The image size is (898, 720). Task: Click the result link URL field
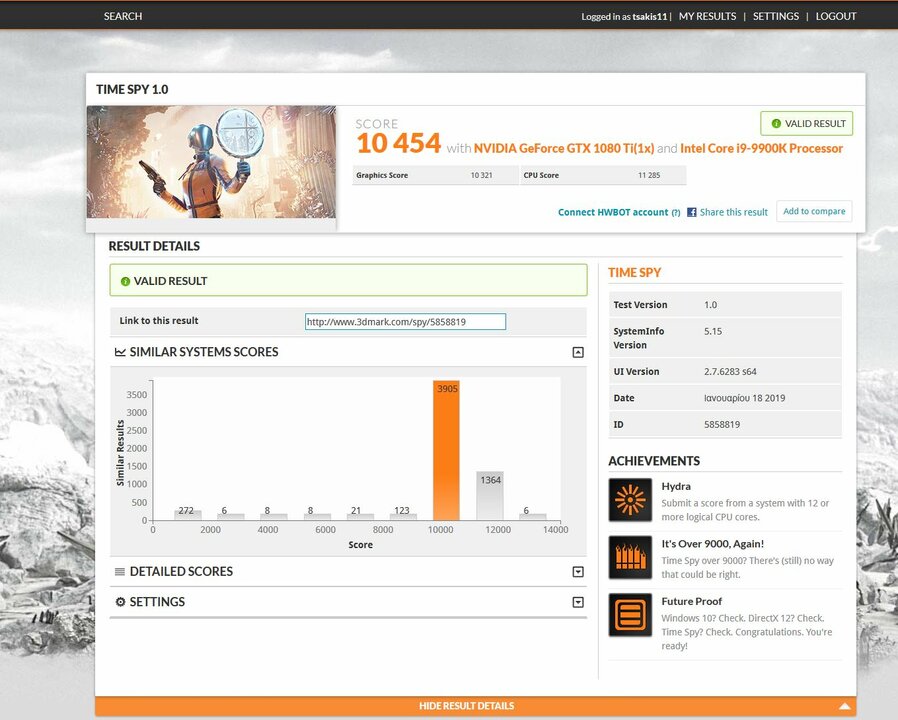[x=405, y=321]
